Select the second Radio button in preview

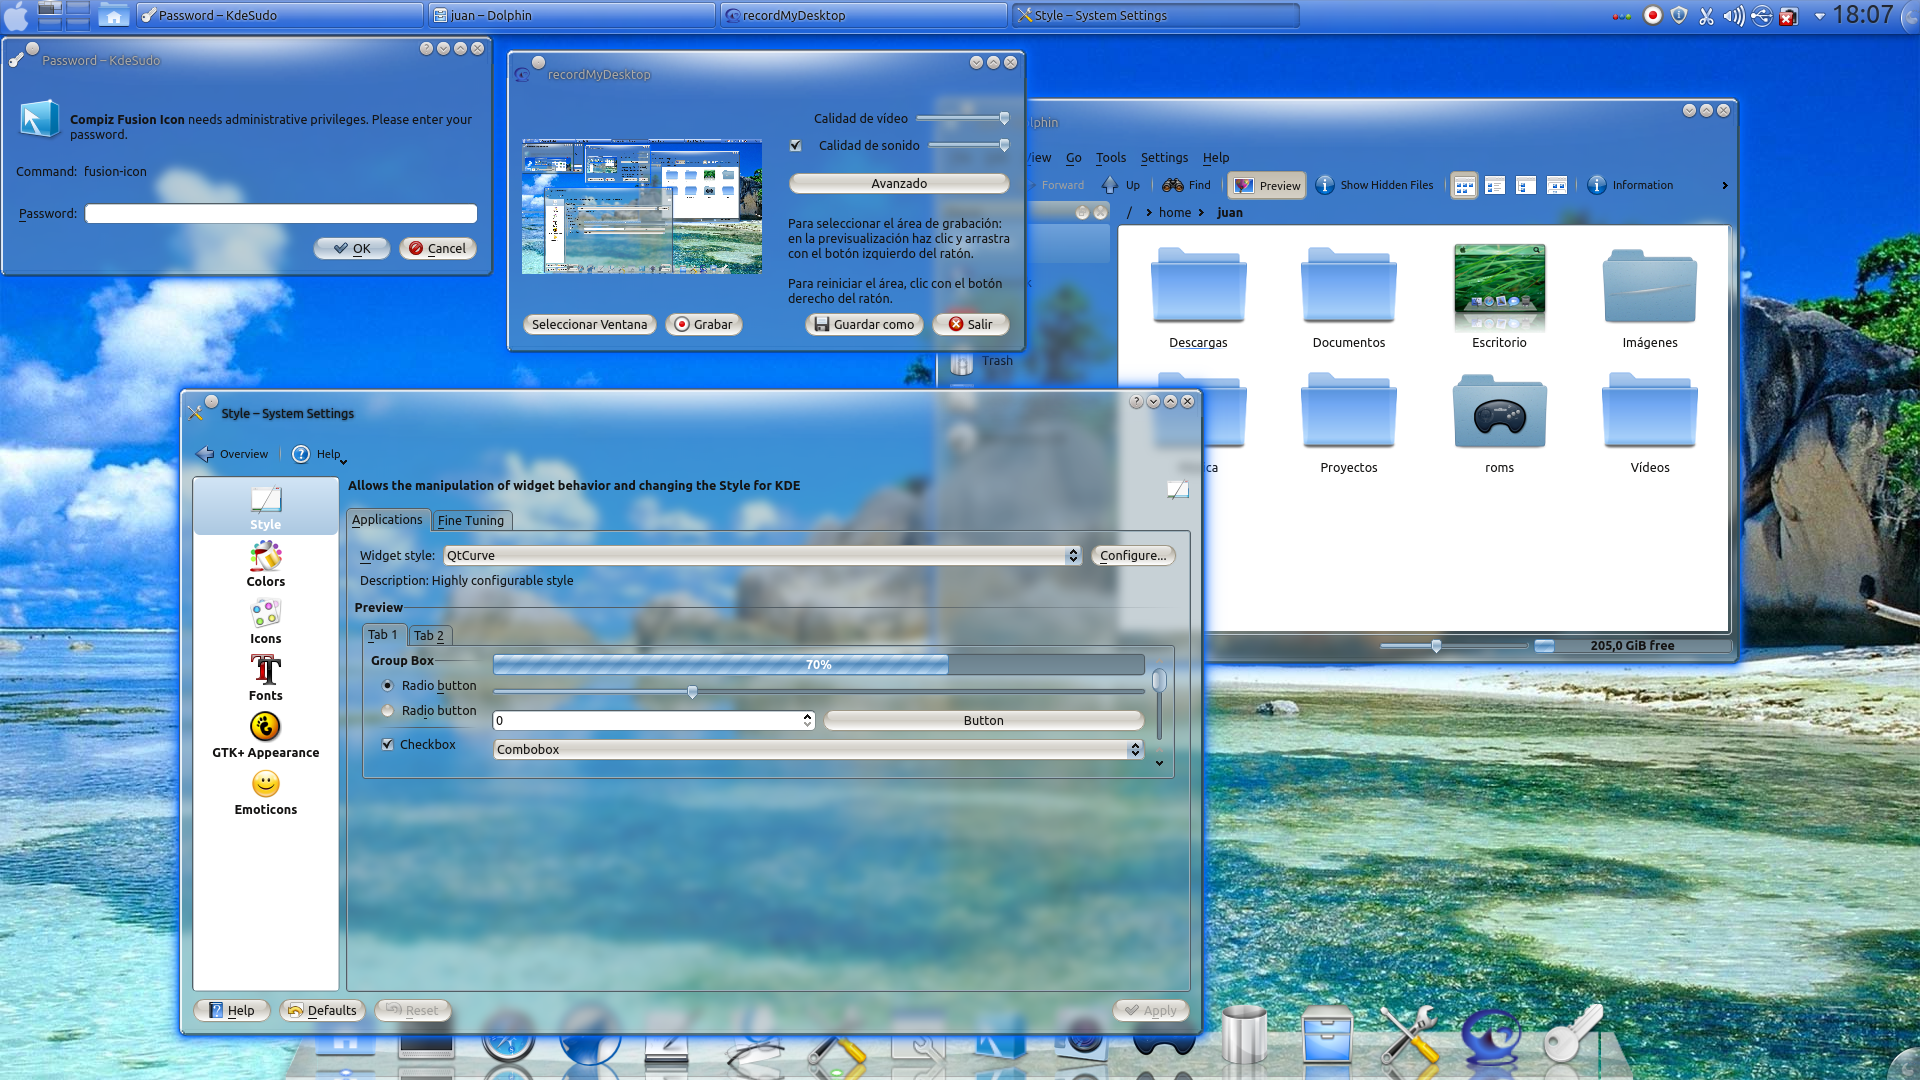[388, 711]
